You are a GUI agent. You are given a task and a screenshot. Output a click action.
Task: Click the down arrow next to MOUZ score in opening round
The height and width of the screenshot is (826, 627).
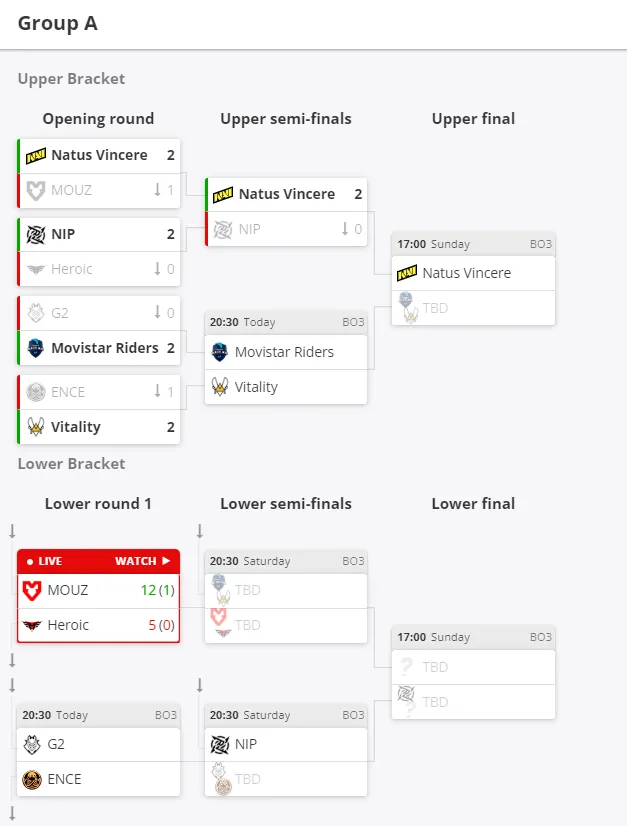point(157,190)
